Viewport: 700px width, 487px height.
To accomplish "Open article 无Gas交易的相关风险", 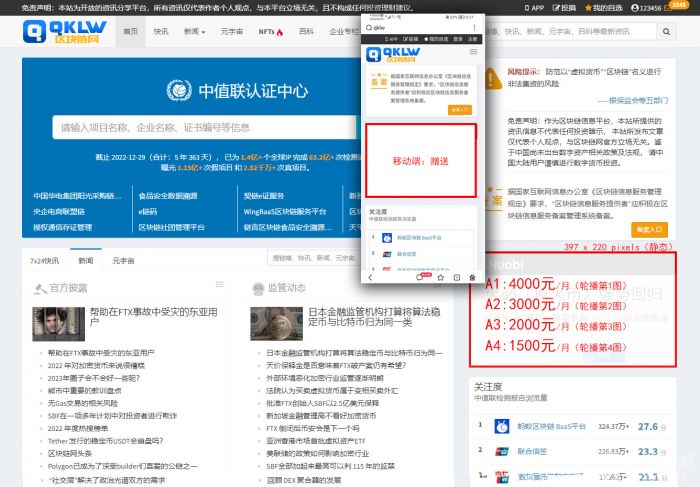I will click(83, 403).
